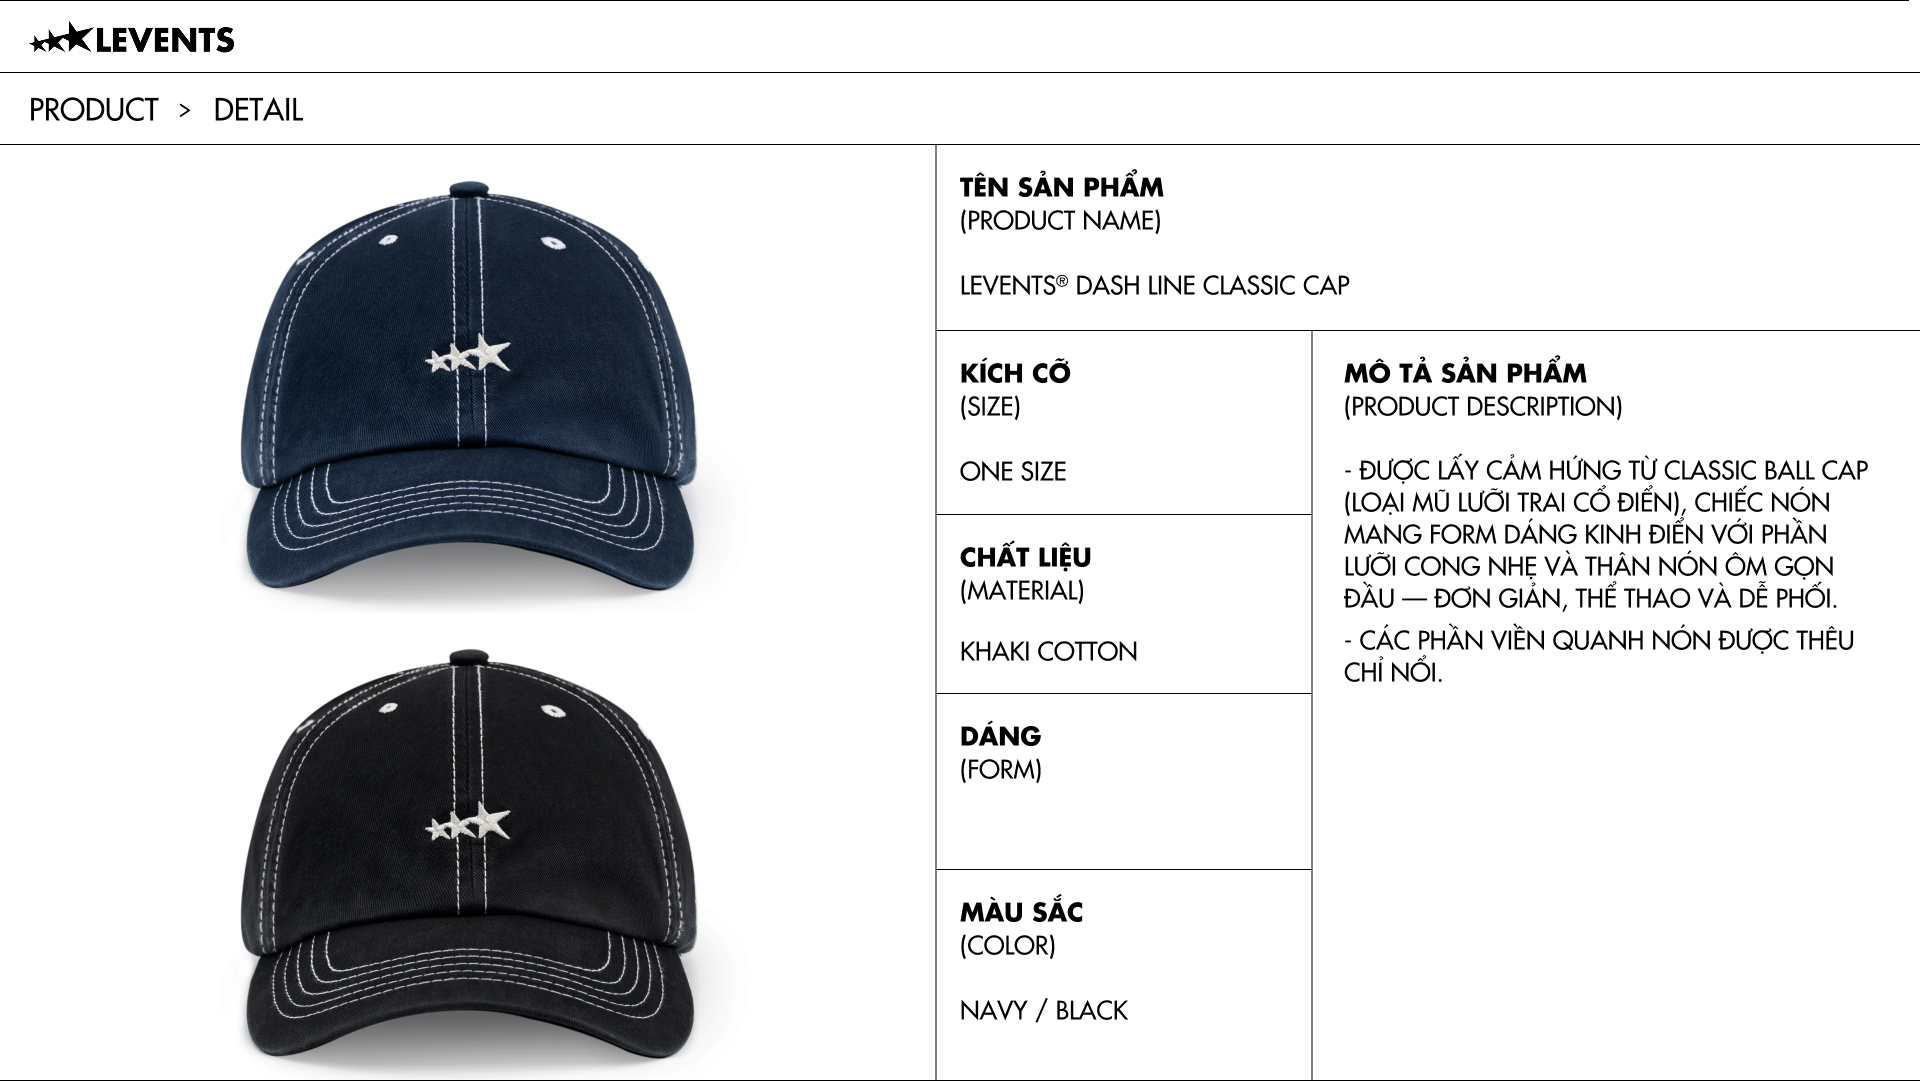The width and height of the screenshot is (1920, 1081).
Task: Click the embroidered stitching description line
Action: point(1599,656)
